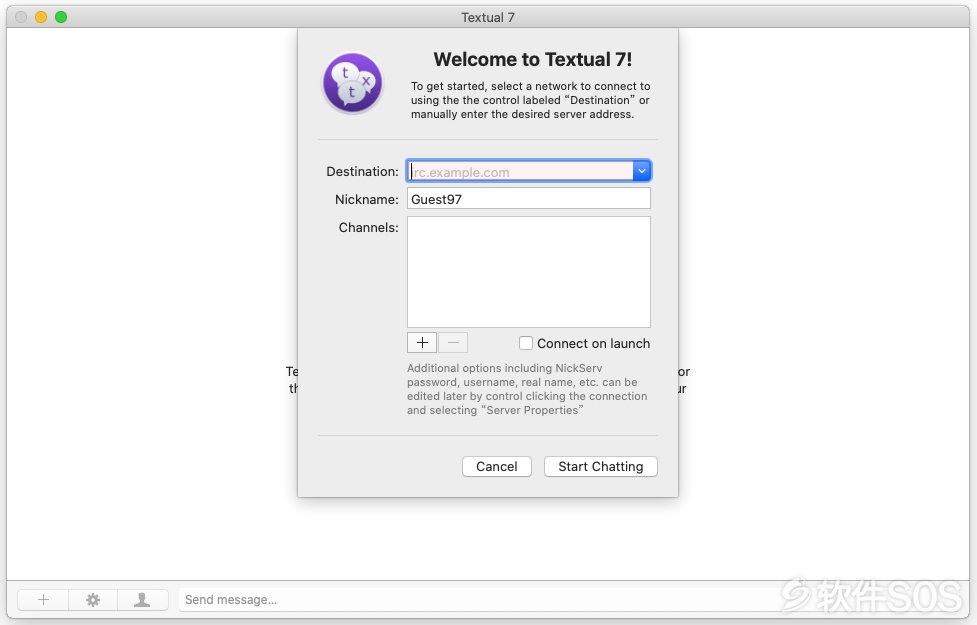977x625 pixels.
Task: Click the Channels: label
Action: pyautogui.click(x=368, y=227)
